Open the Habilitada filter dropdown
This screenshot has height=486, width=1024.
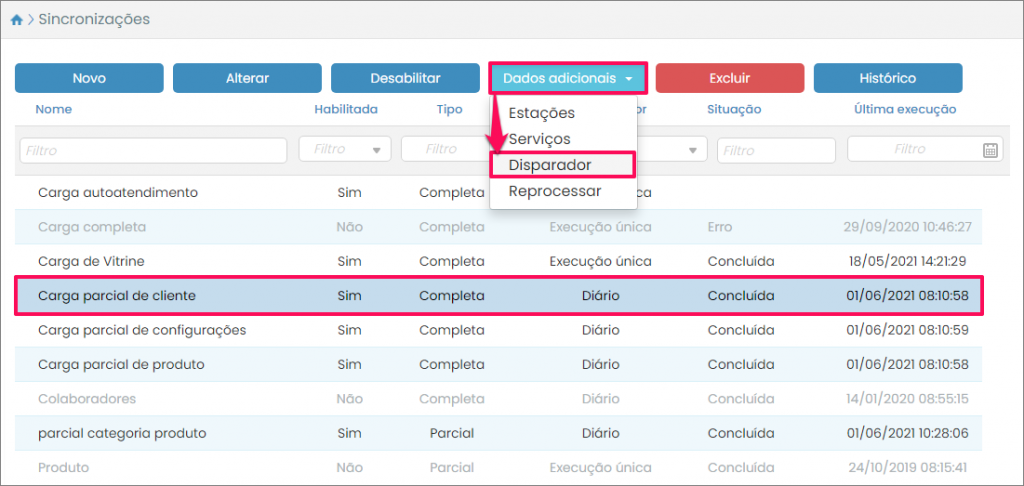pos(345,150)
